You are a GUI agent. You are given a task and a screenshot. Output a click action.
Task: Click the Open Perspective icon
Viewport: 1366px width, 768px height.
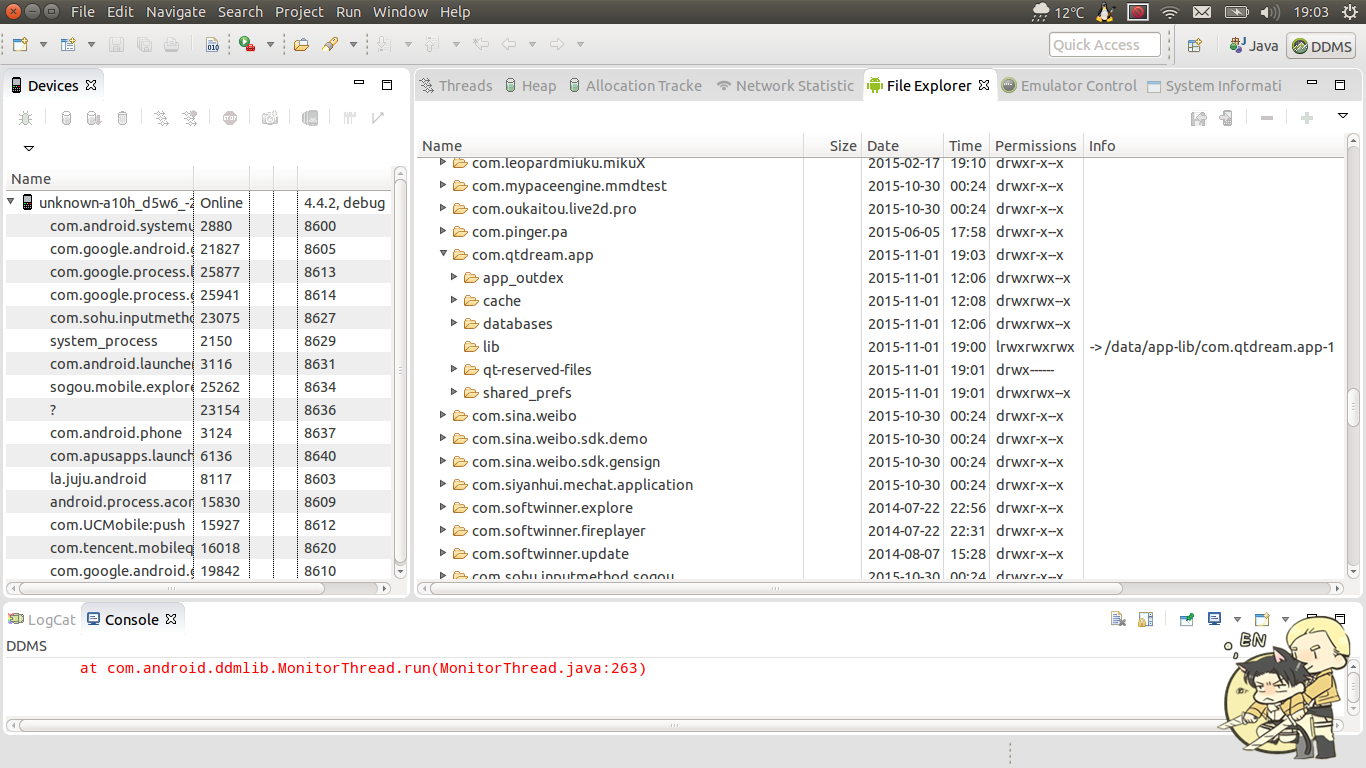tap(1194, 45)
